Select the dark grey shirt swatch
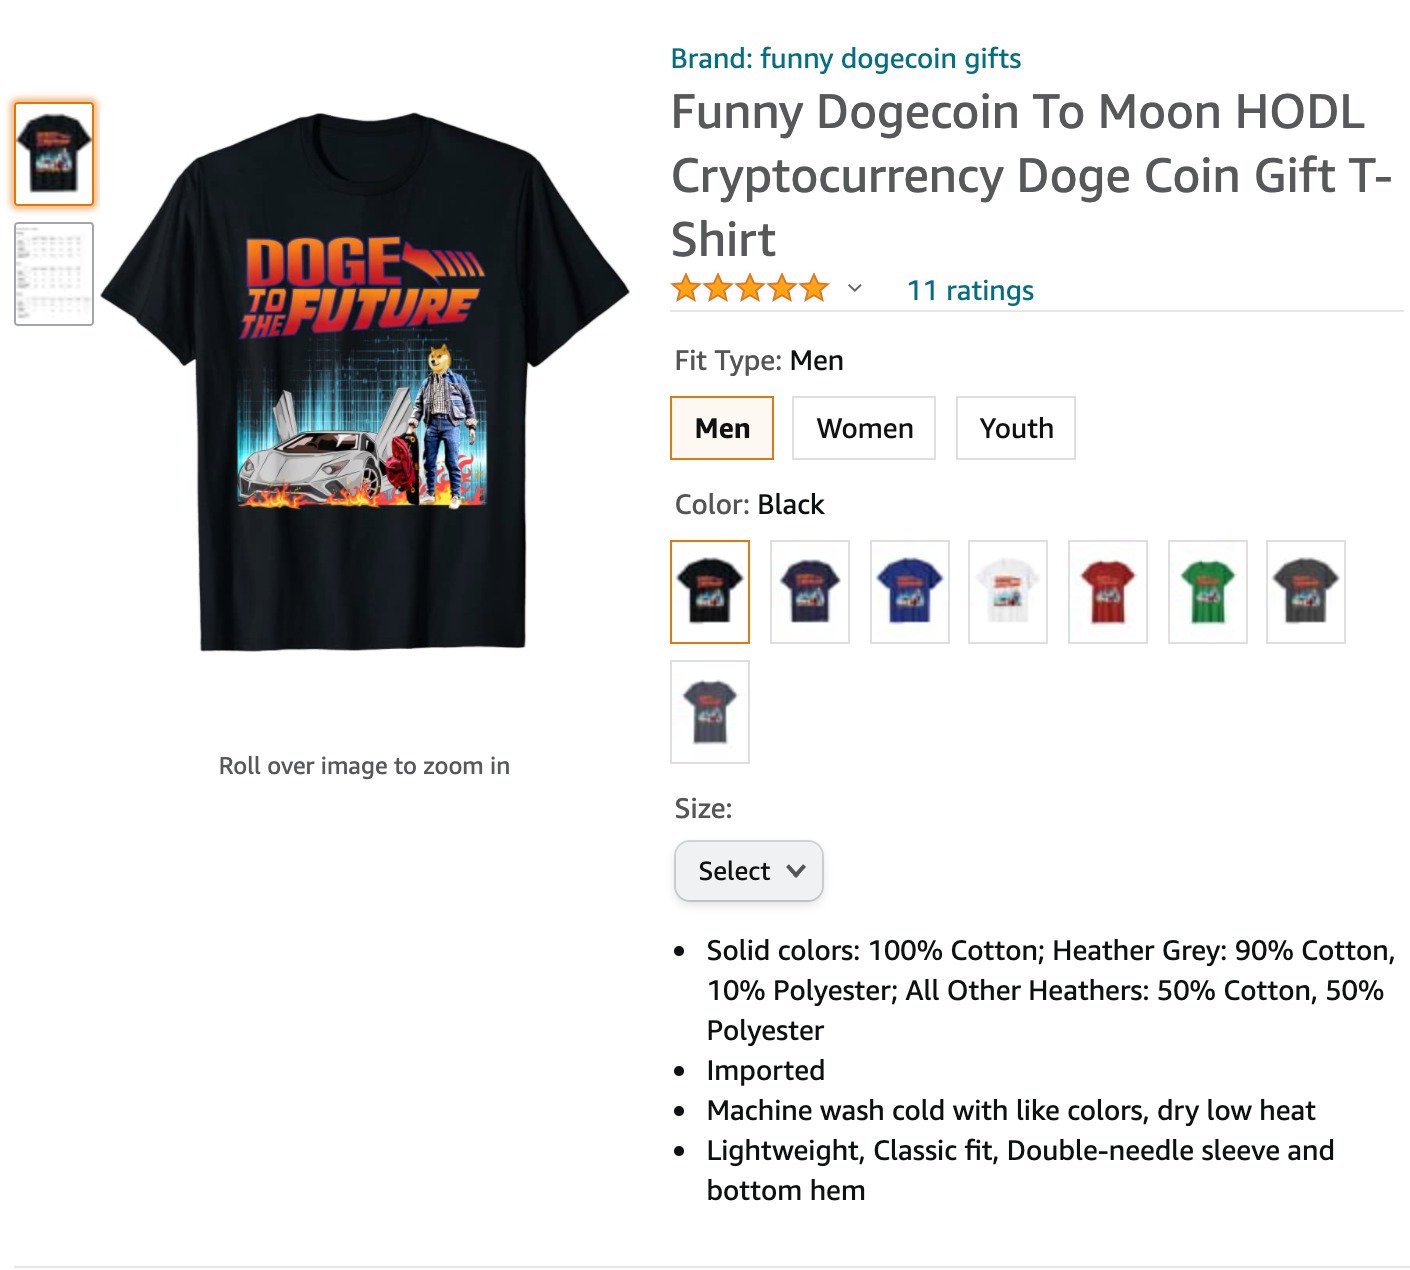Image resolution: width=1410 pixels, height=1270 pixels. [x=1305, y=591]
